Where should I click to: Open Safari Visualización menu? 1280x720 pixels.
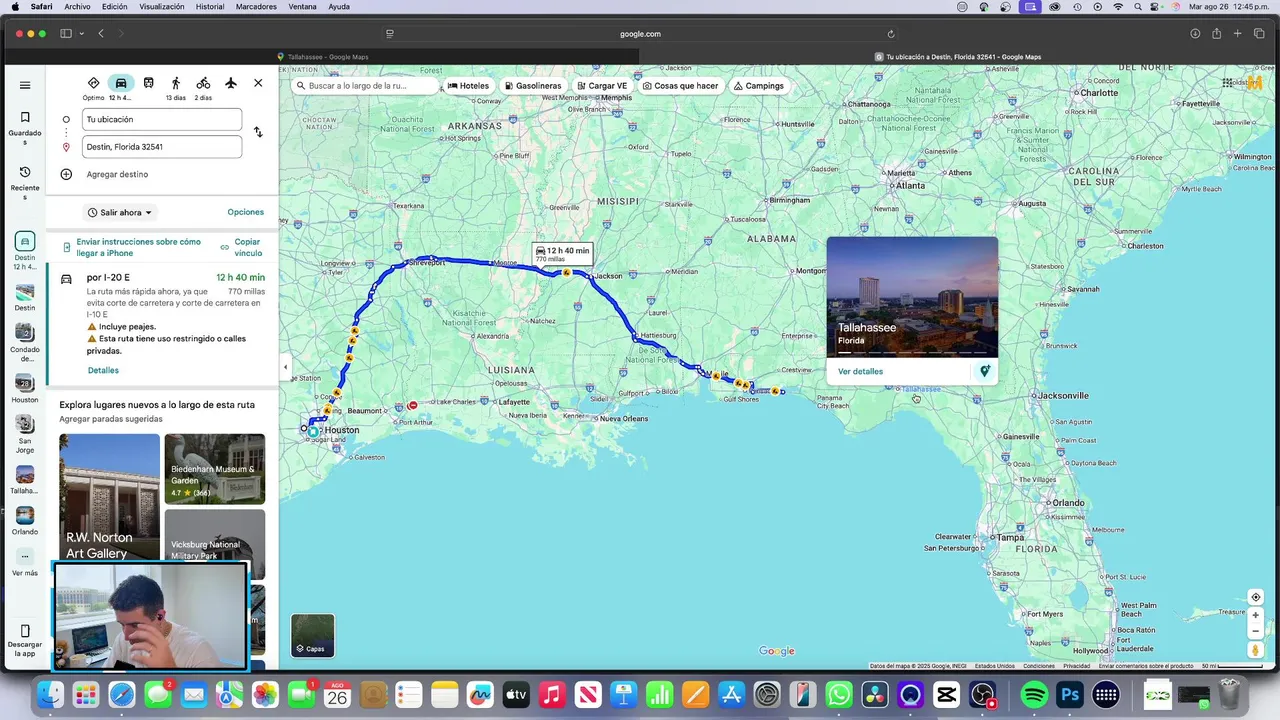point(162,6)
